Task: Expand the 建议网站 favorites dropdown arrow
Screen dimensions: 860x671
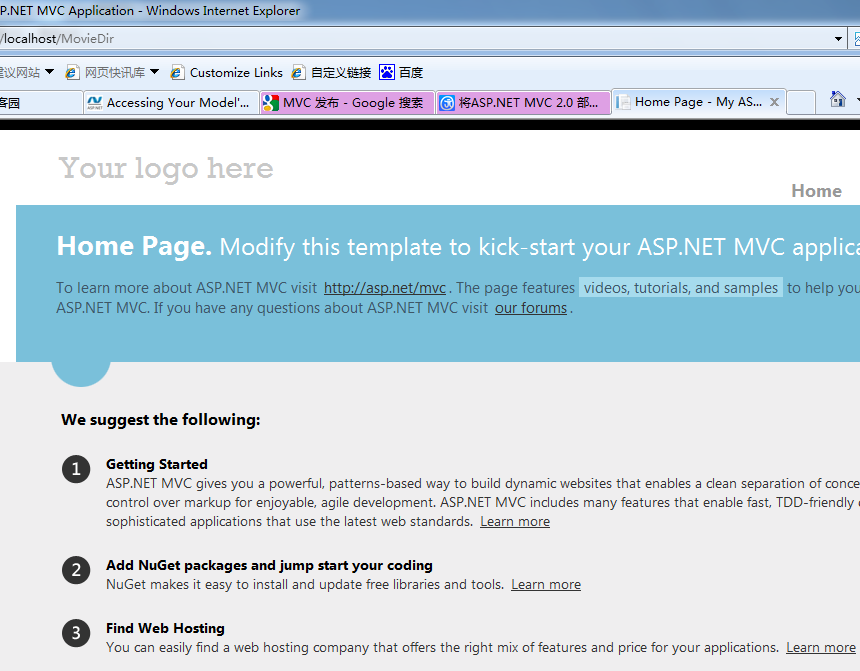Action: 49,72
